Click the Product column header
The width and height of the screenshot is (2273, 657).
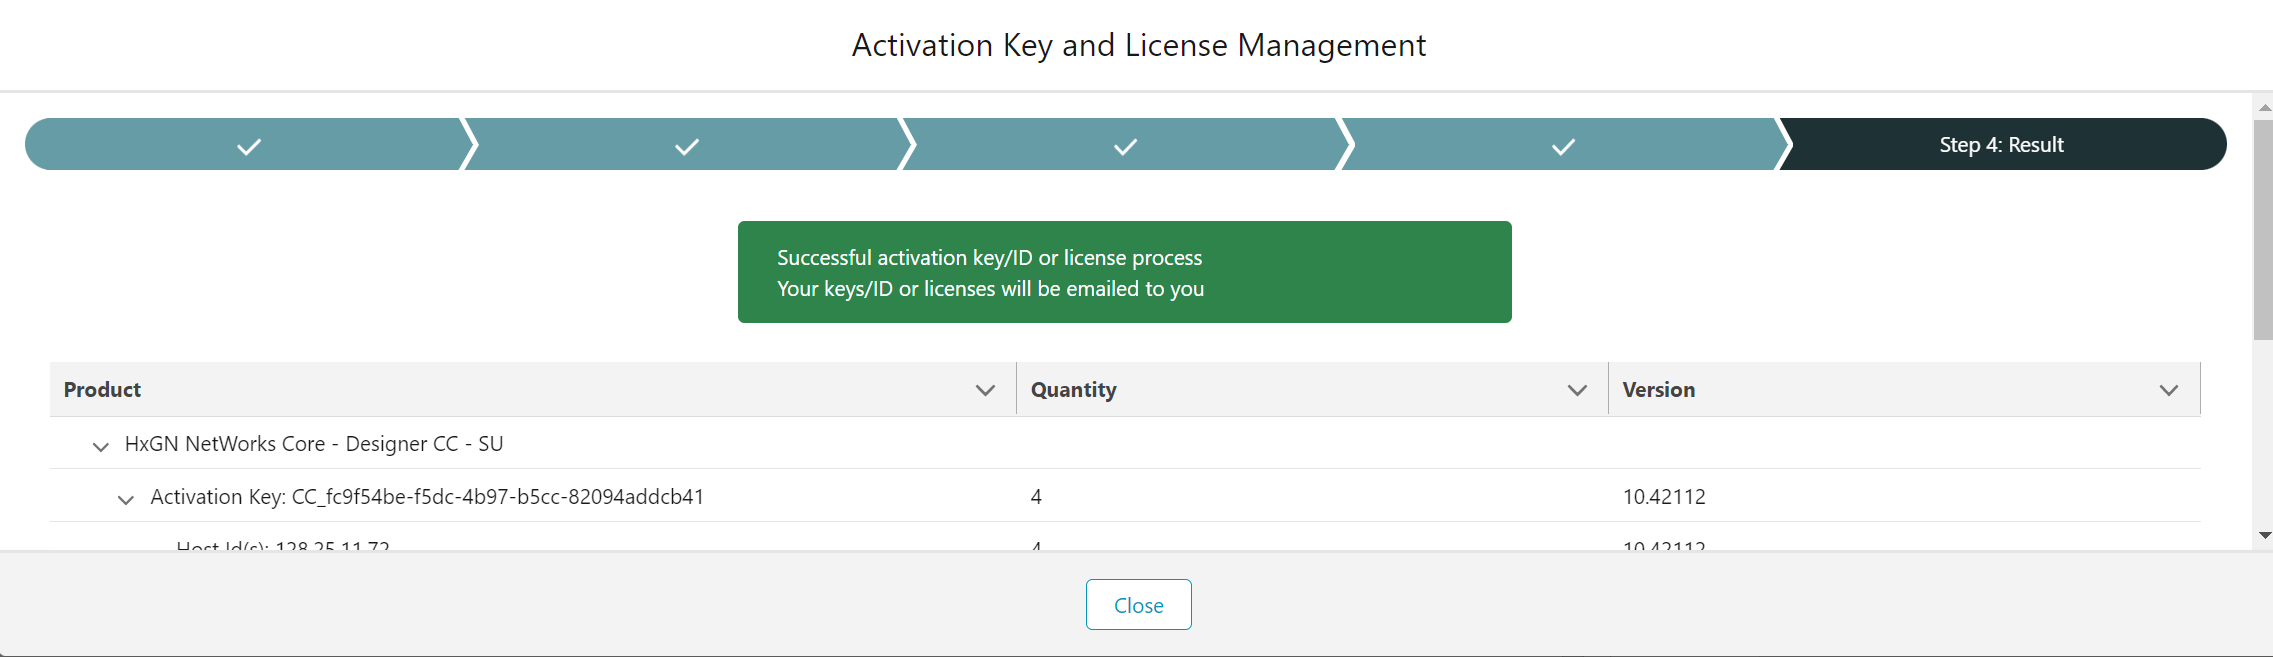pyautogui.click(x=101, y=389)
